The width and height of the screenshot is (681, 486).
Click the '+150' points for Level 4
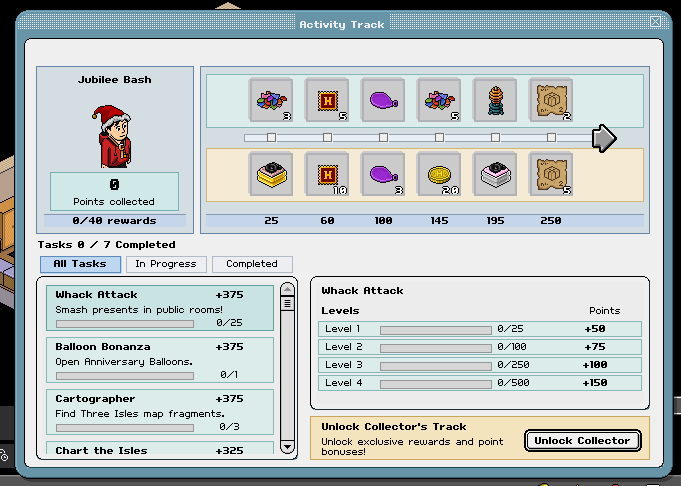595,383
